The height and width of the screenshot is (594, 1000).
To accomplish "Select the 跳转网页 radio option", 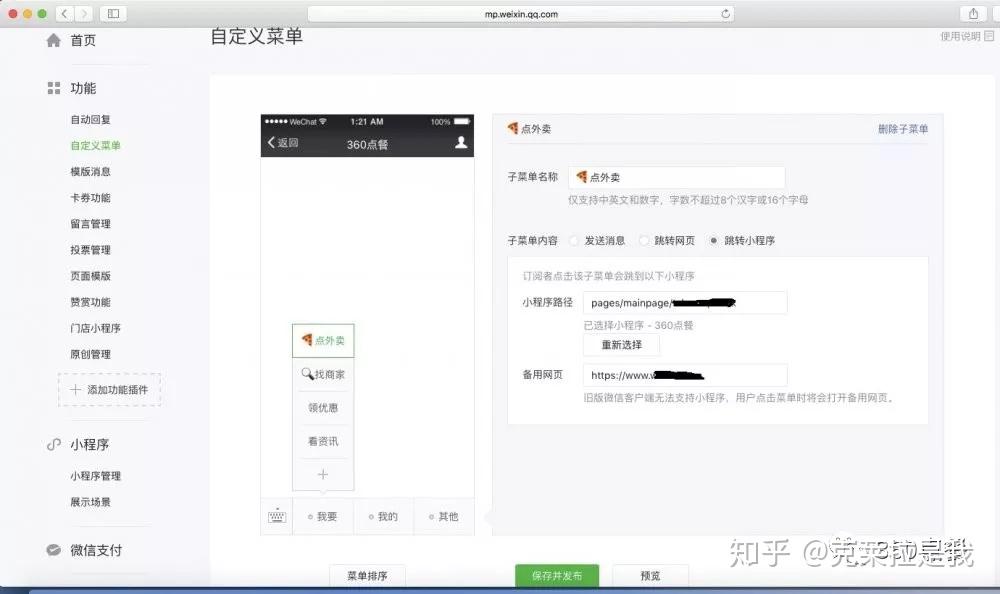I will [x=643, y=241].
